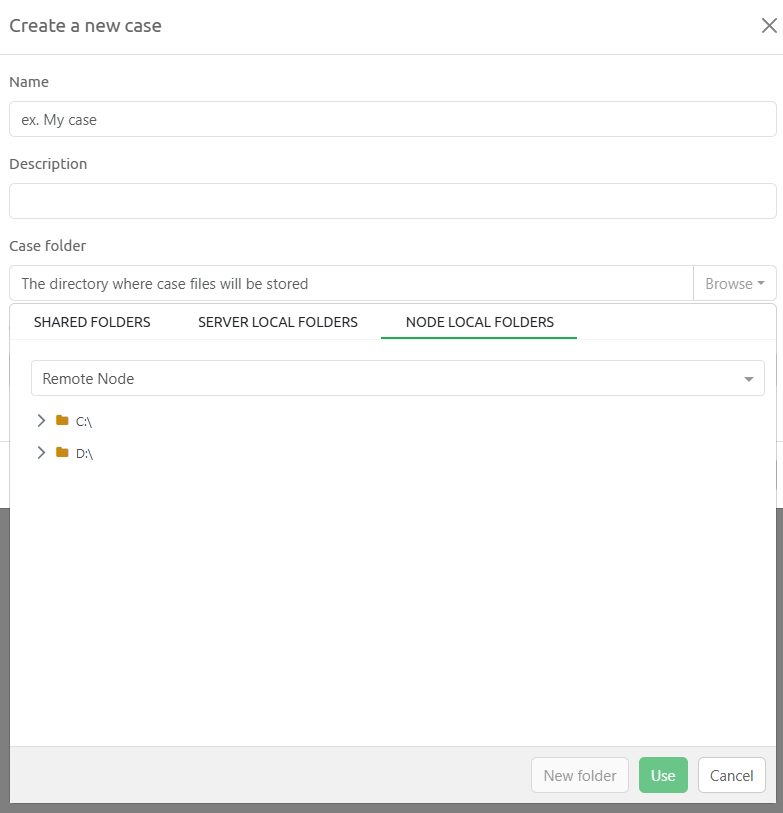The image size is (783, 813).
Task: Switch to the SHARED FOLDERS tab
Action: [92, 322]
